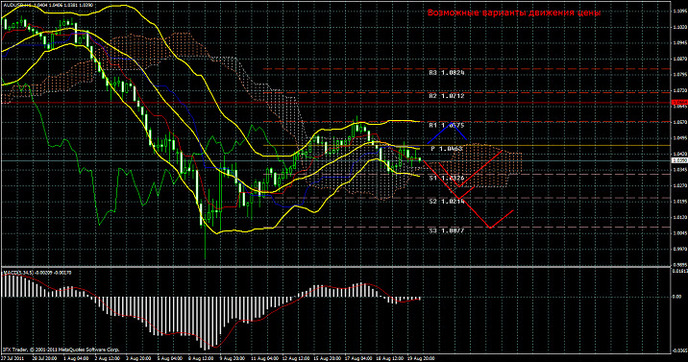This screenshot has width=688, height=362.
Task: Select the blue upward forecast arrow line
Action: pos(447,133)
